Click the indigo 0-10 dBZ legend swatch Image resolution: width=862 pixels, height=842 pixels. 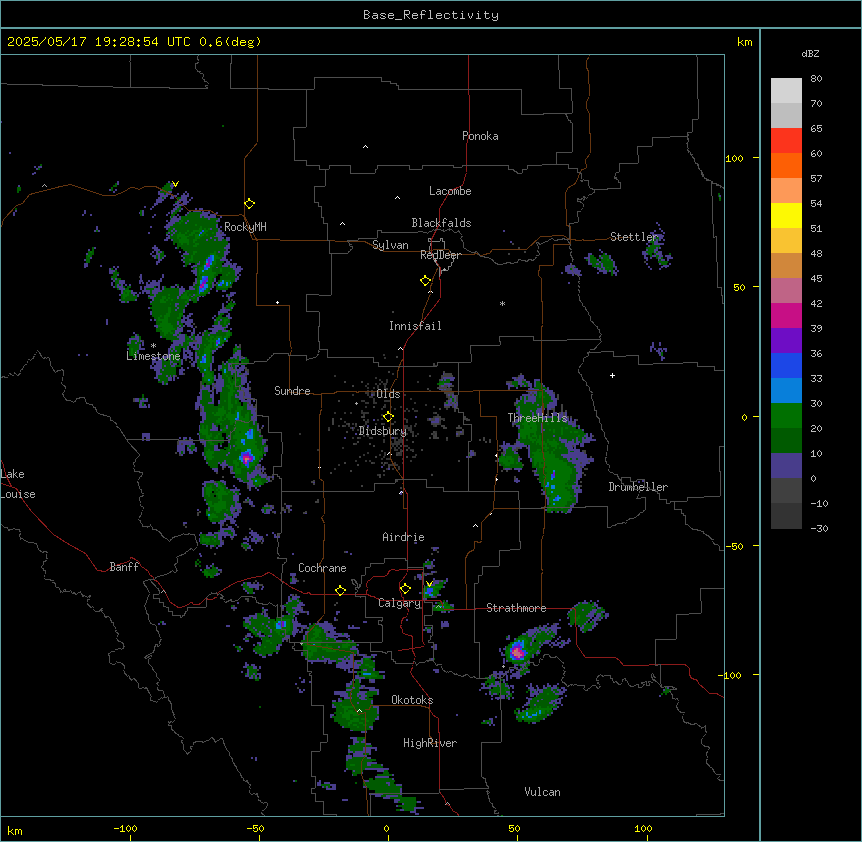(786, 466)
